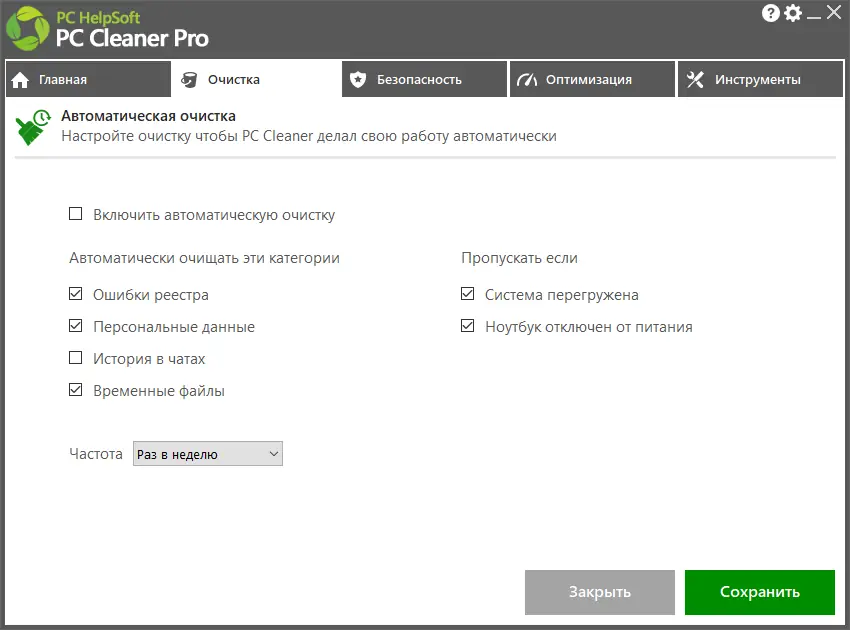Click the Настройте очистку description text

pos(309,136)
